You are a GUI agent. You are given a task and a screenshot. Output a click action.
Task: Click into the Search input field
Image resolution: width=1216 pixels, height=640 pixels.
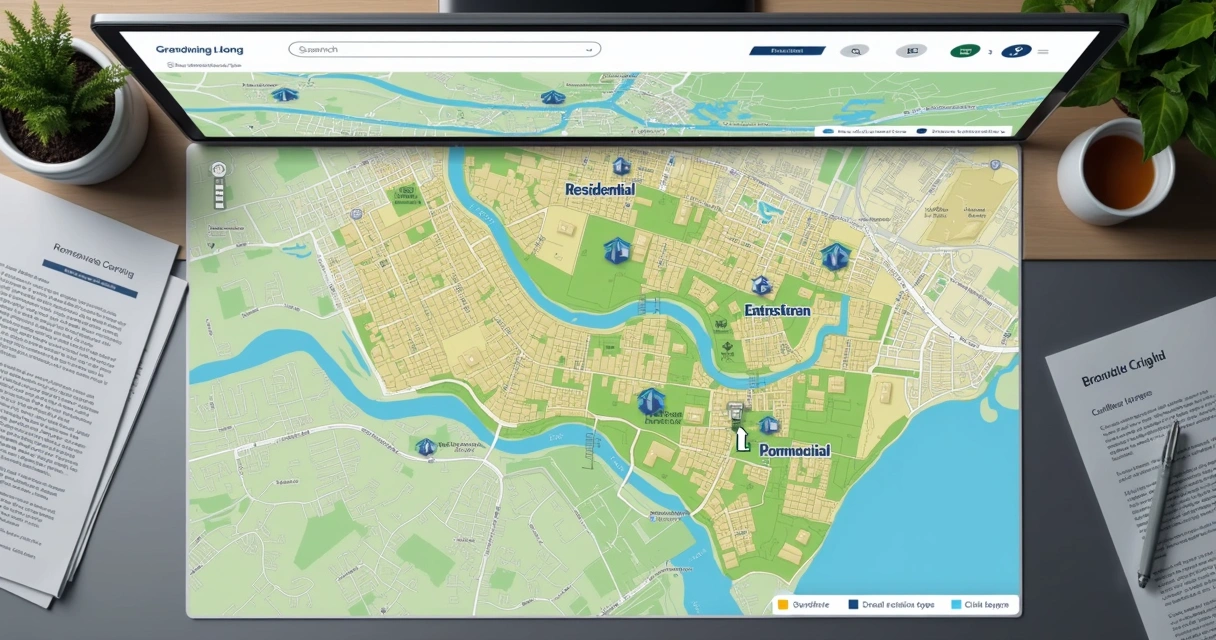(440, 48)
